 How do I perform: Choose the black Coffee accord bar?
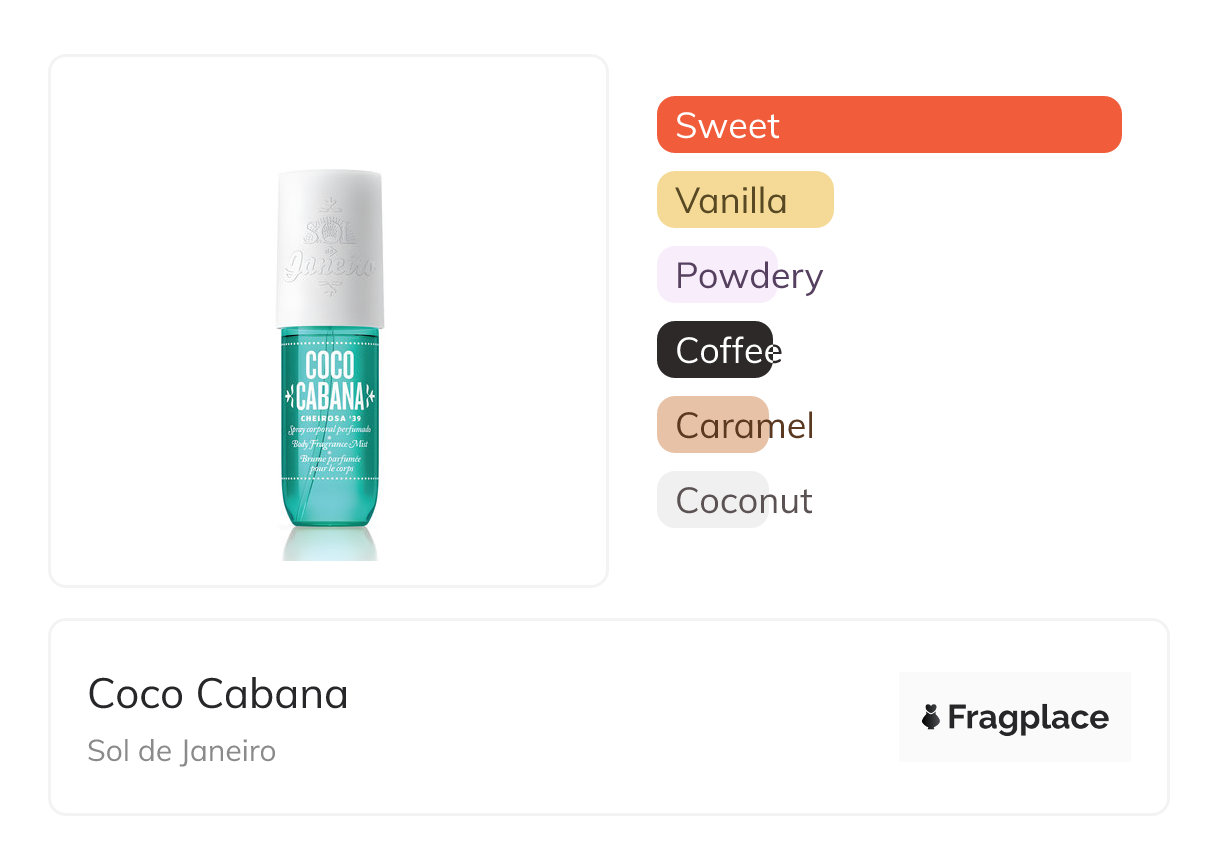714,350
